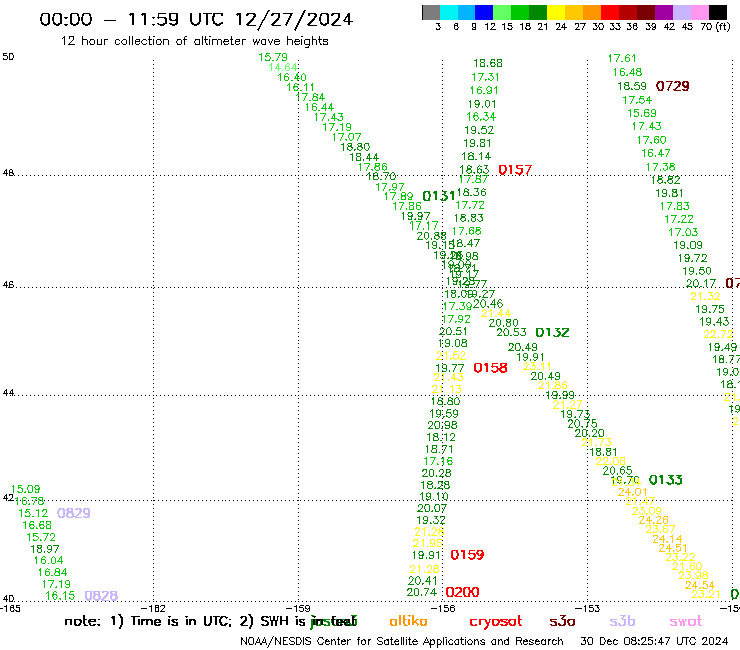Select the timestamp '30 Dec 08:25:47 UTC 2024'

(654, 642)
